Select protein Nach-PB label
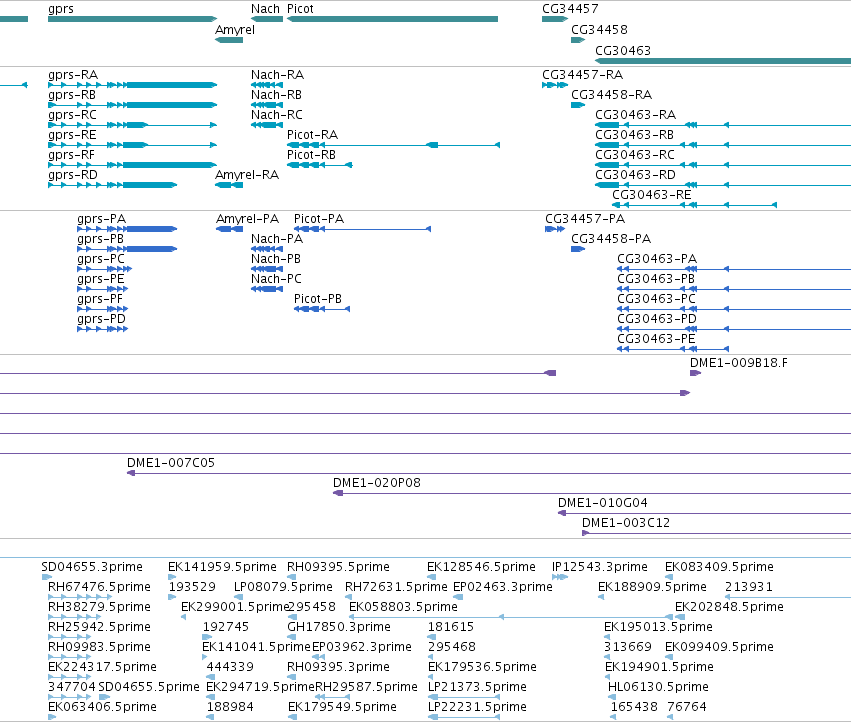Screen dimensions: 851x722 point(276,259)
